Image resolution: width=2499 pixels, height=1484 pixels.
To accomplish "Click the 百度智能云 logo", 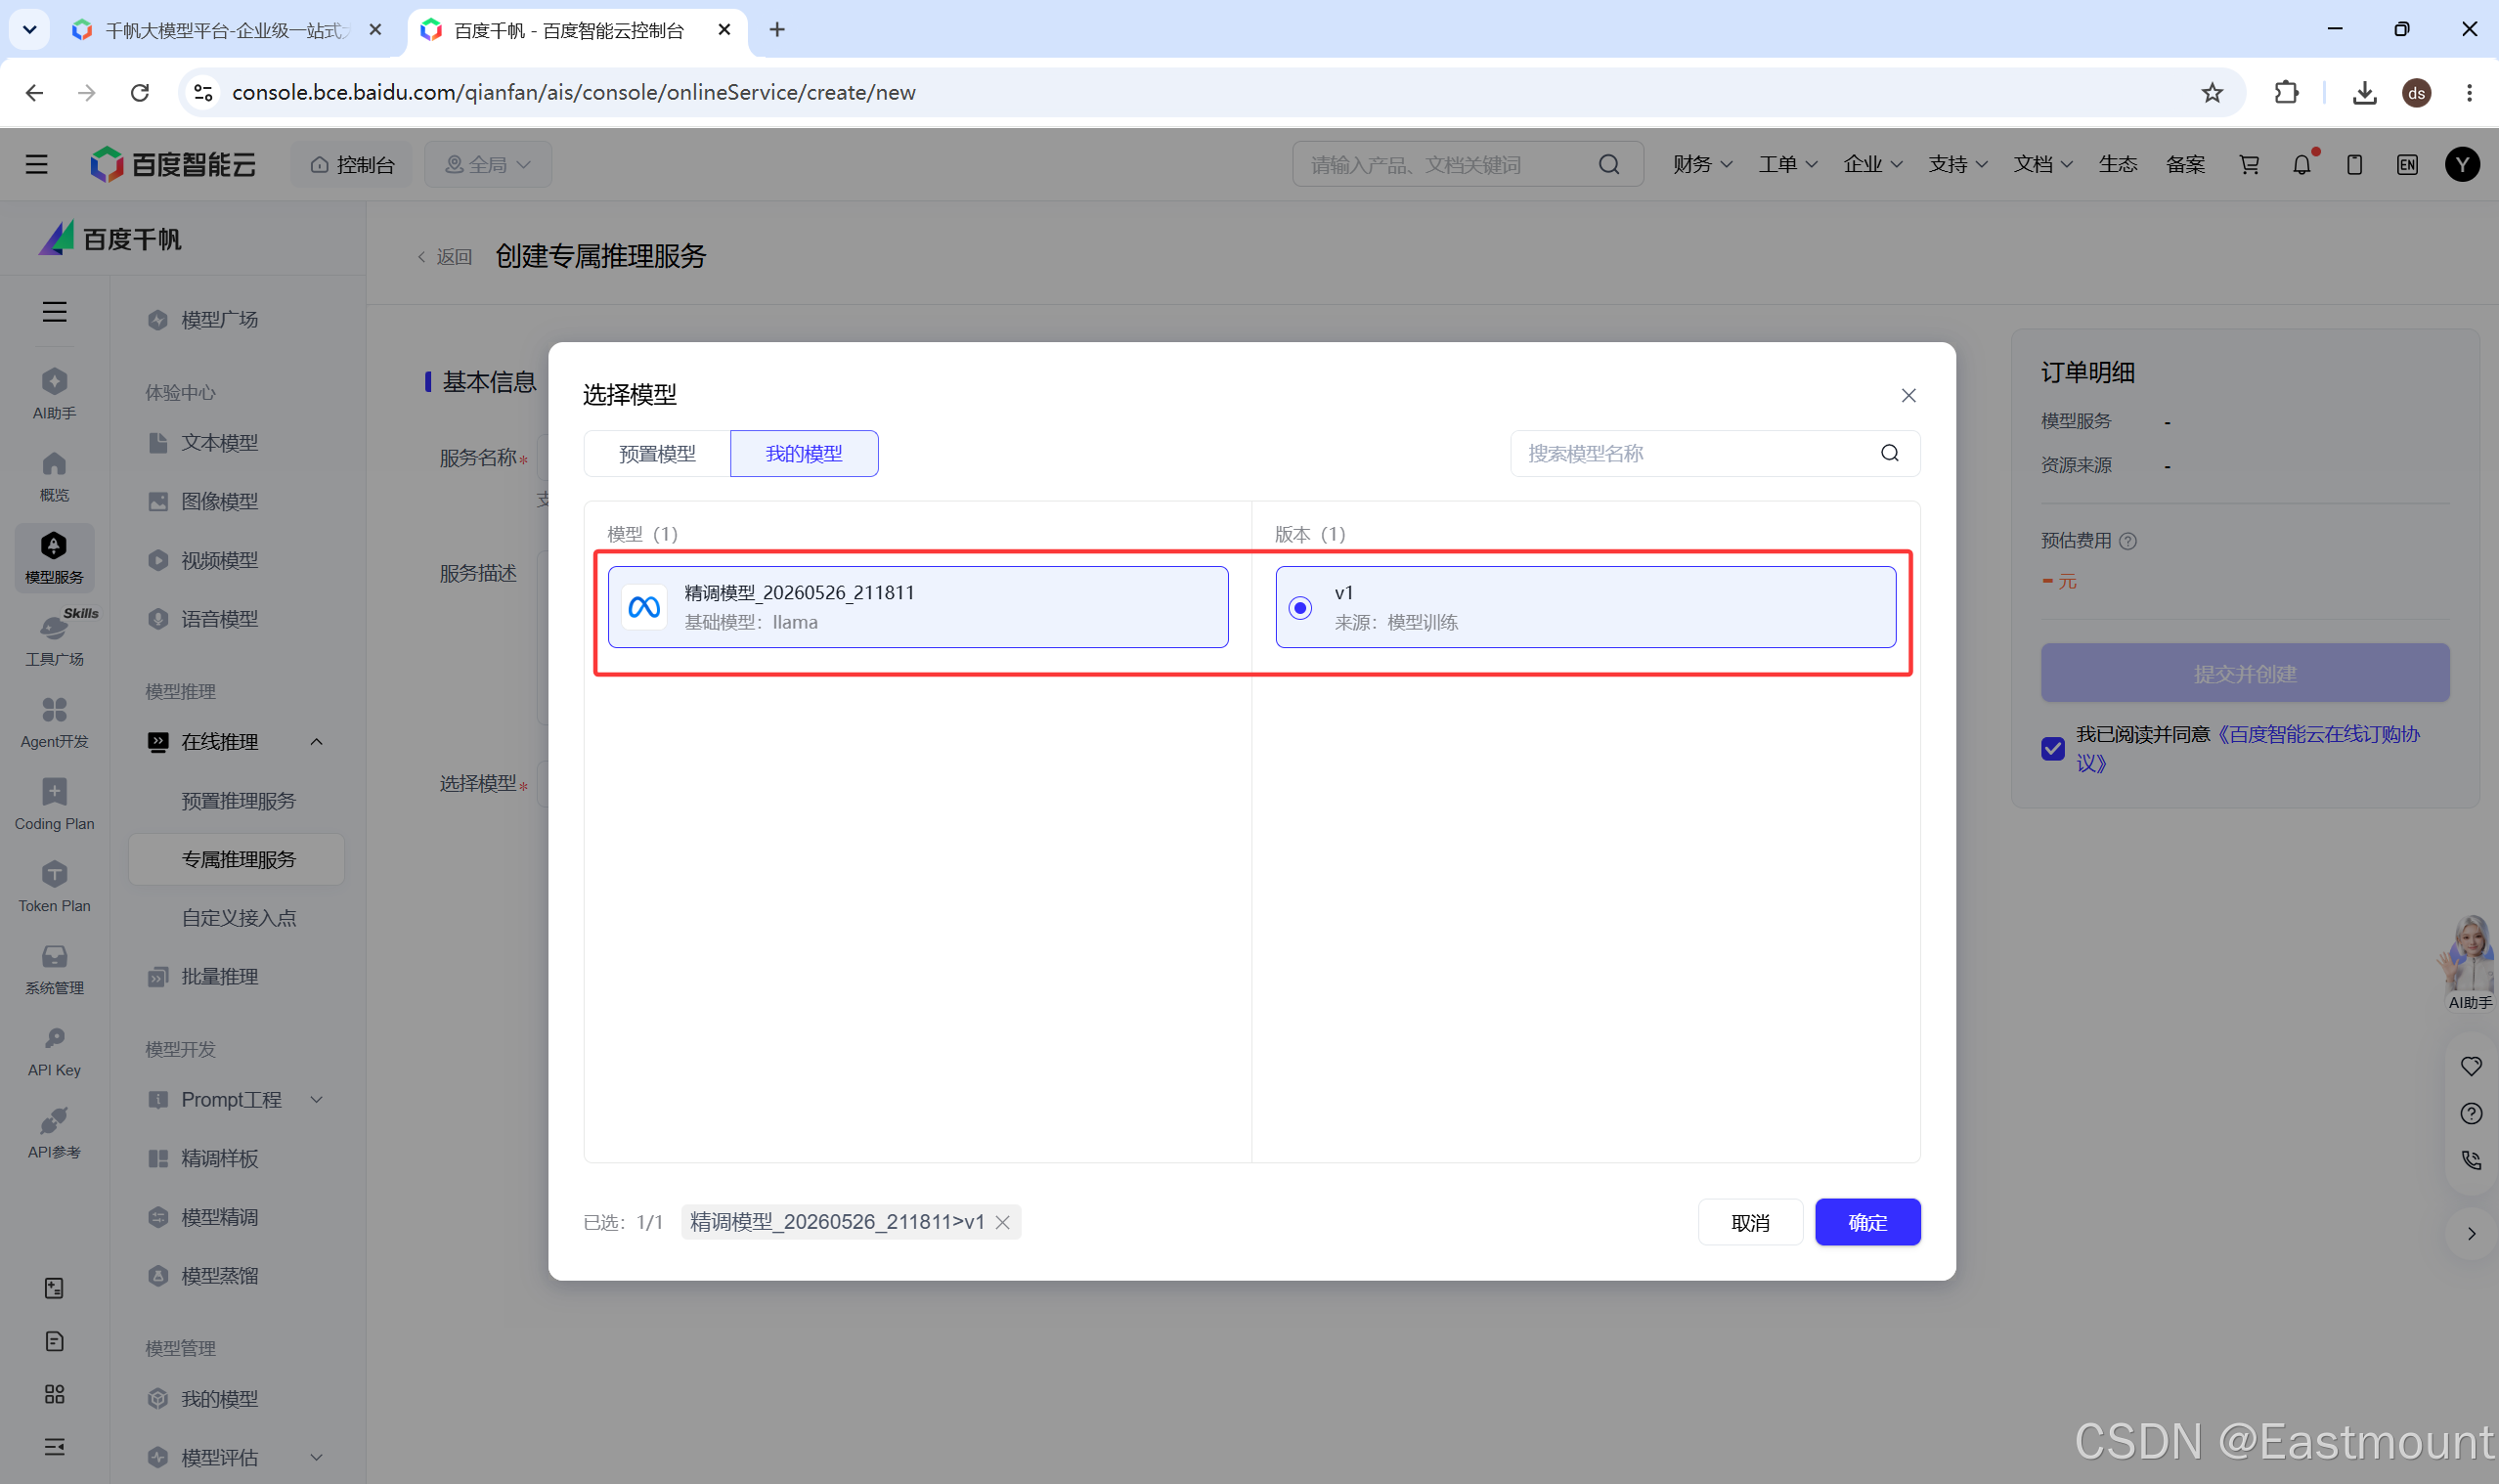I will point(173,164).
